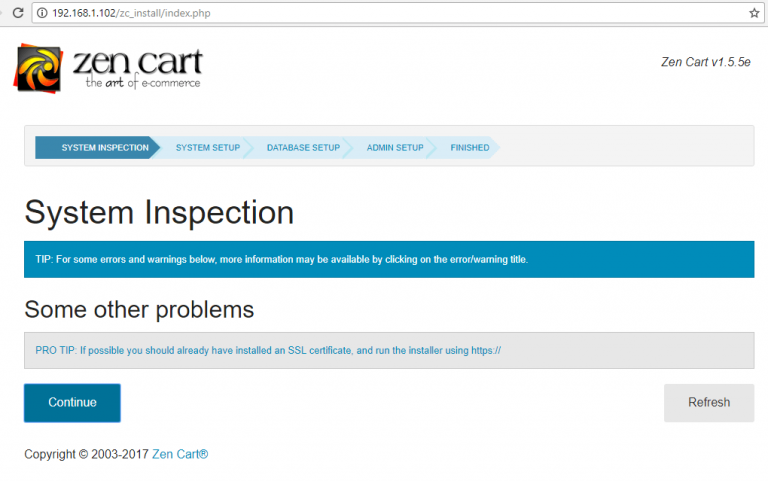Jump to the Admin Setup step
The image size is (768, 481).
coord(395,148)
